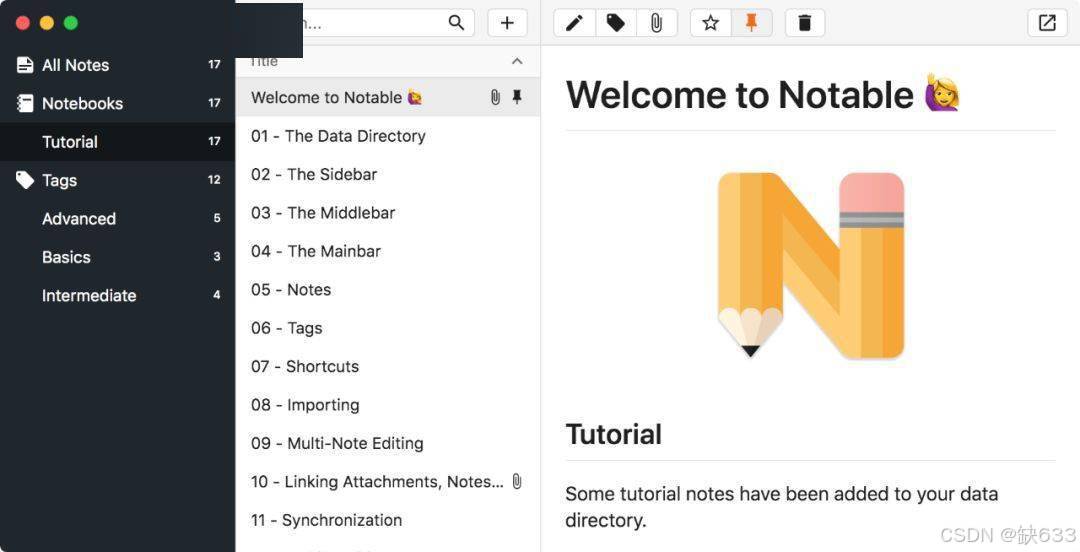Select the Basics tag

117,257
